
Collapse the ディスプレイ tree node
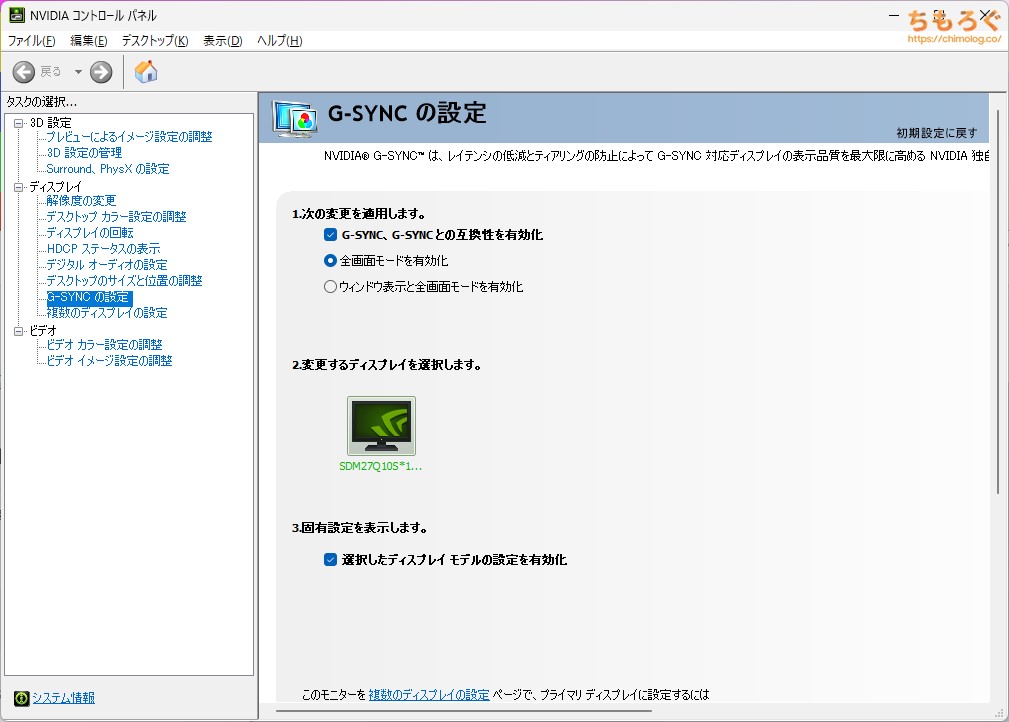click(x=19, y=187)
